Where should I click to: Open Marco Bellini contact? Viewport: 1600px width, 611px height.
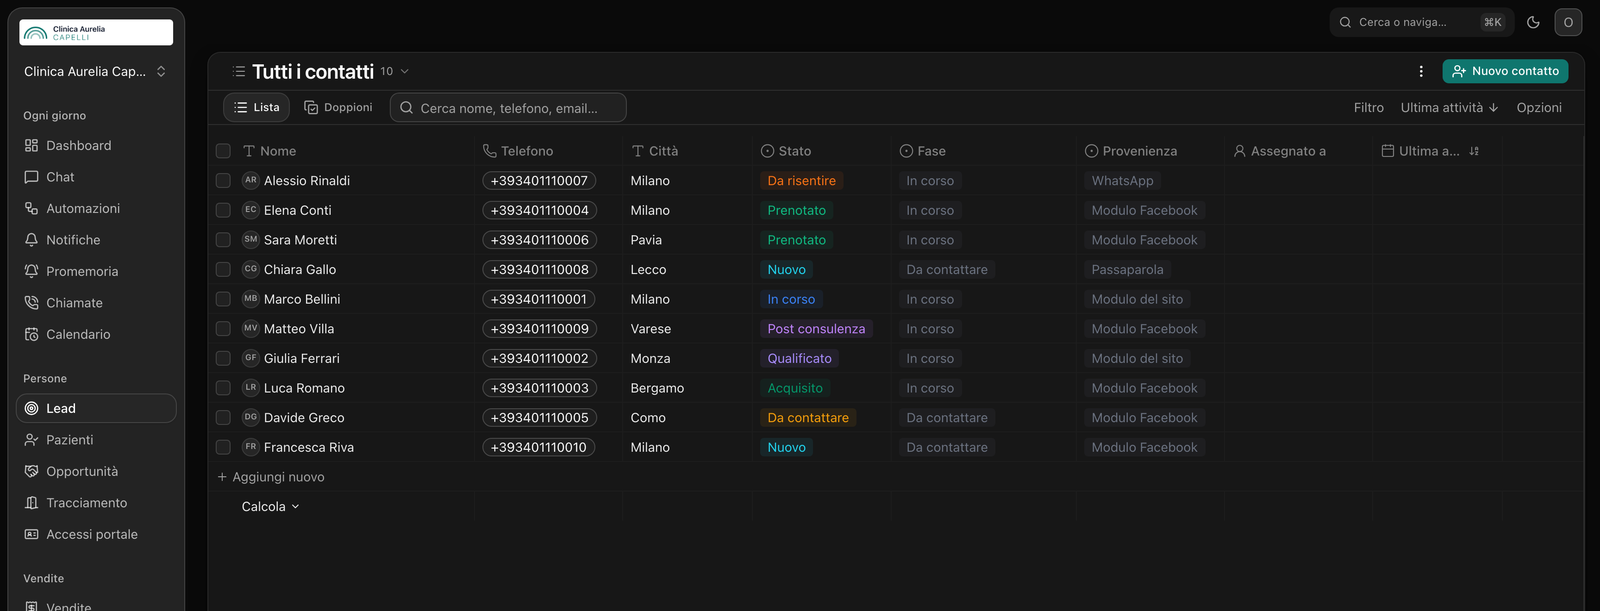(302, 299)
